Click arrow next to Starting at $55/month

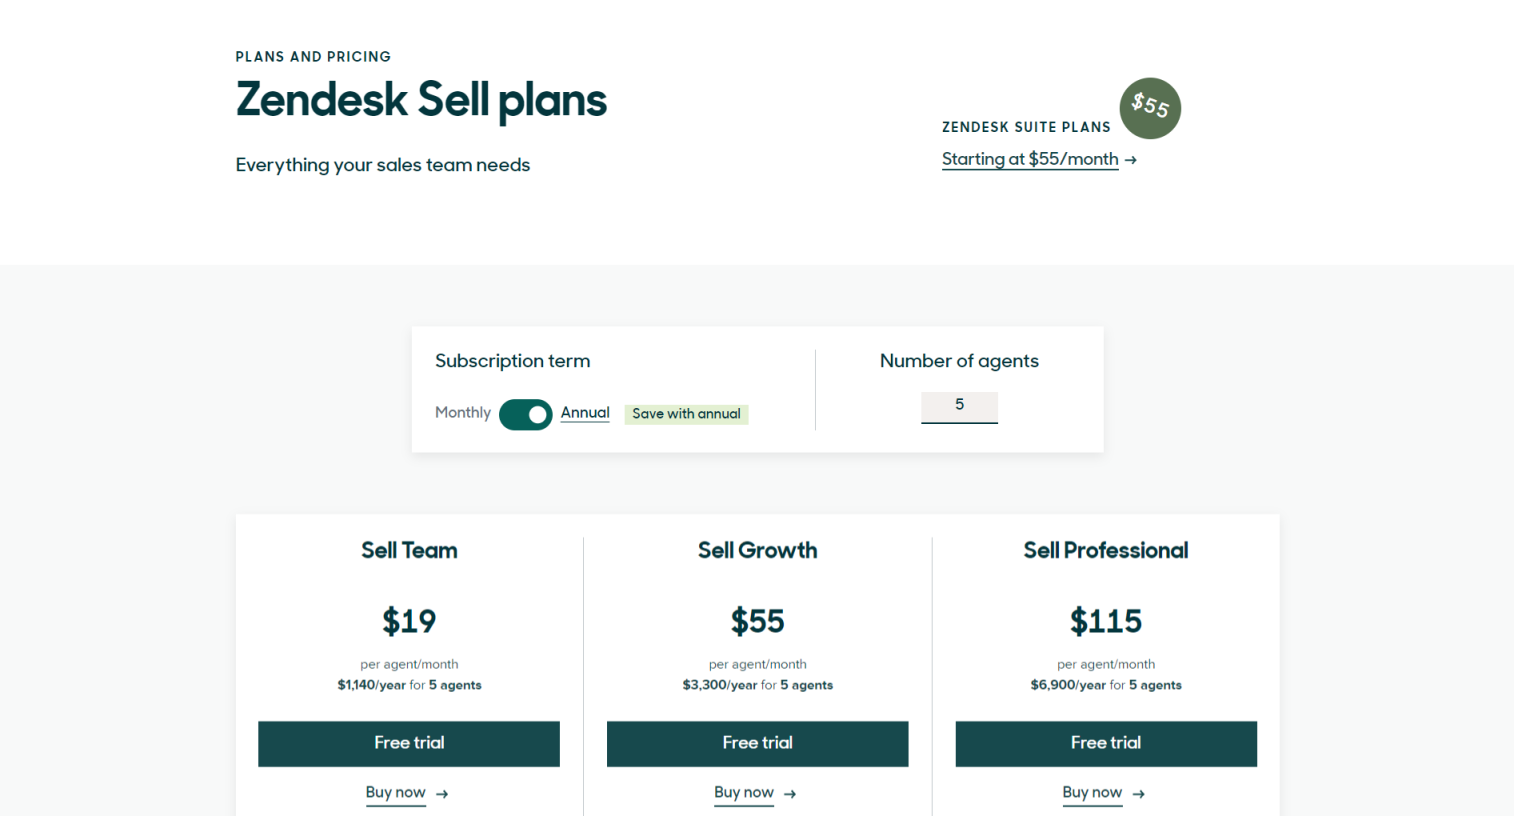pyautogui.click(x=1131, y=160)
